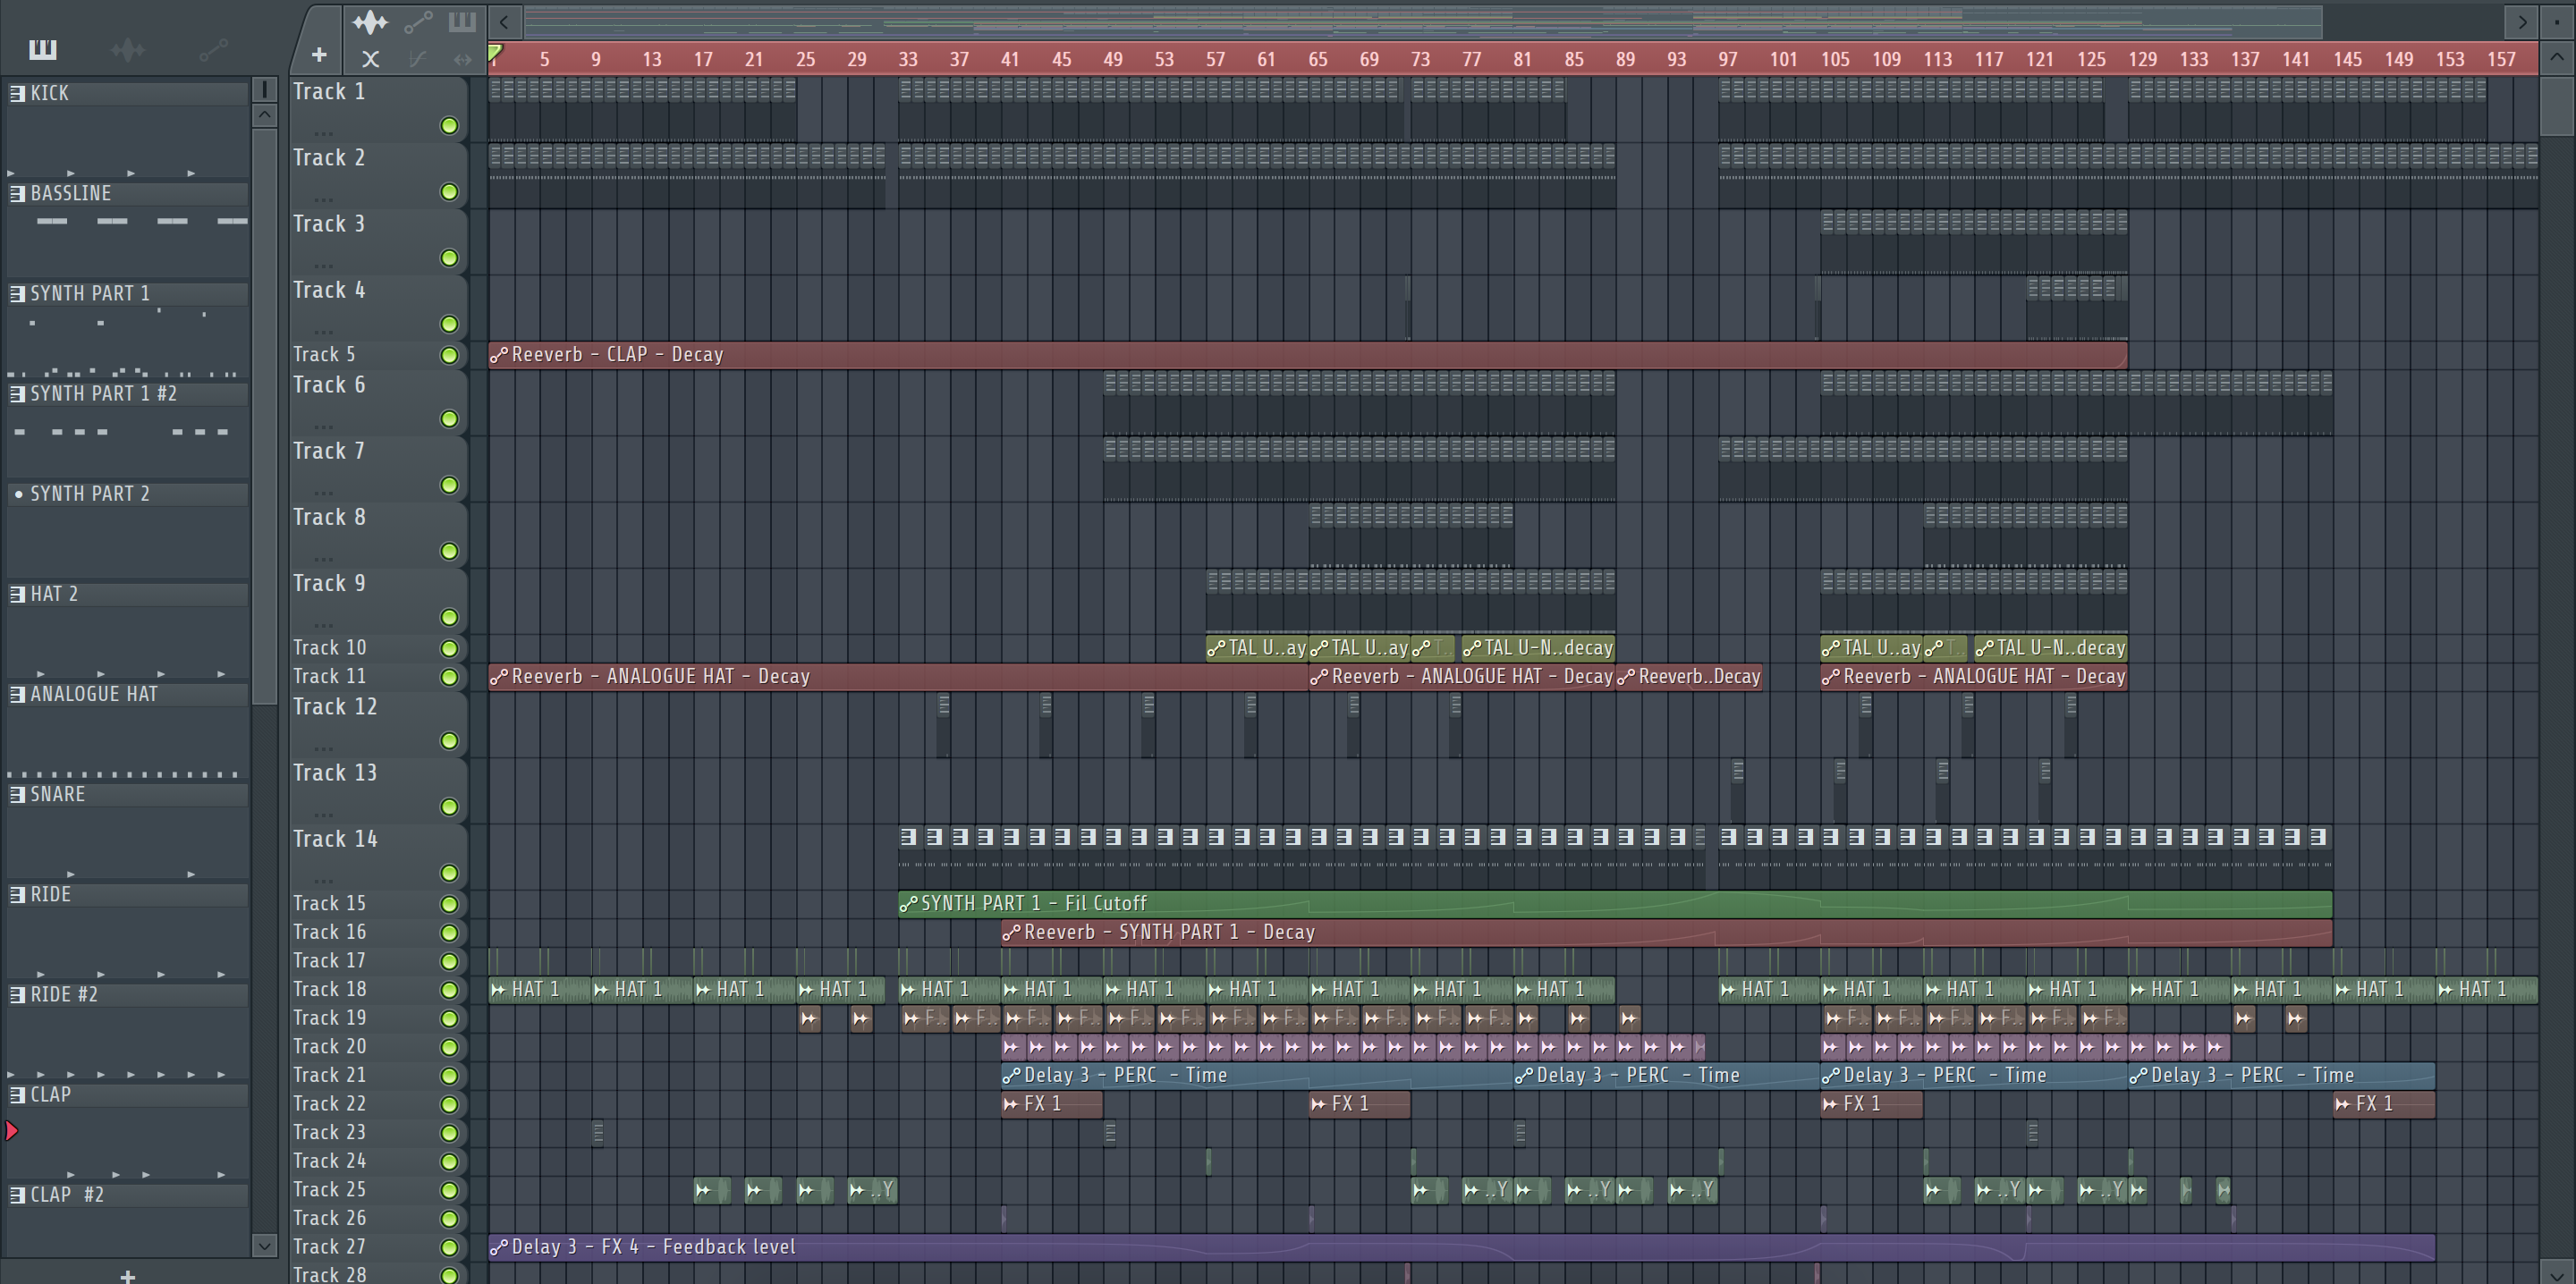
Task: Toggle the Track 18 mute LED
Action: (449, 990)
